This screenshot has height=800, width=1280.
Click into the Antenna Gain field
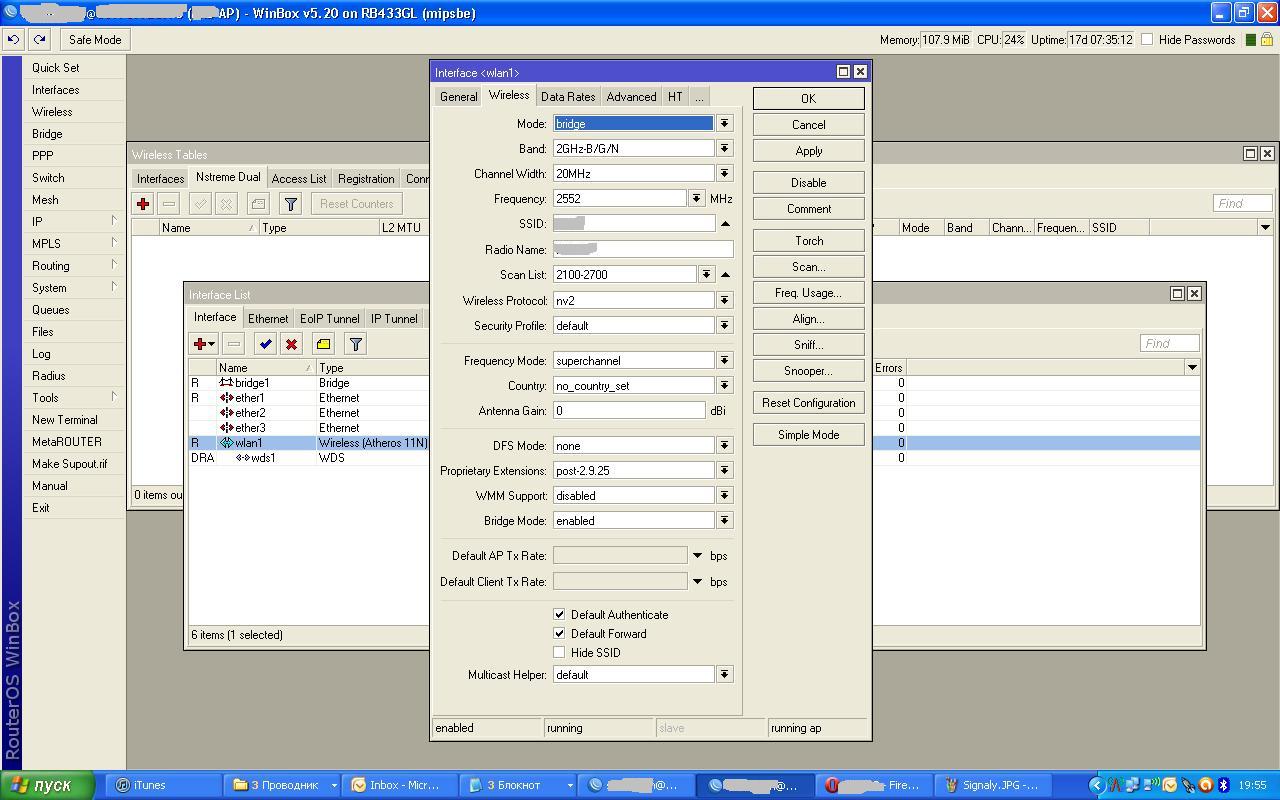coord(629,410)
